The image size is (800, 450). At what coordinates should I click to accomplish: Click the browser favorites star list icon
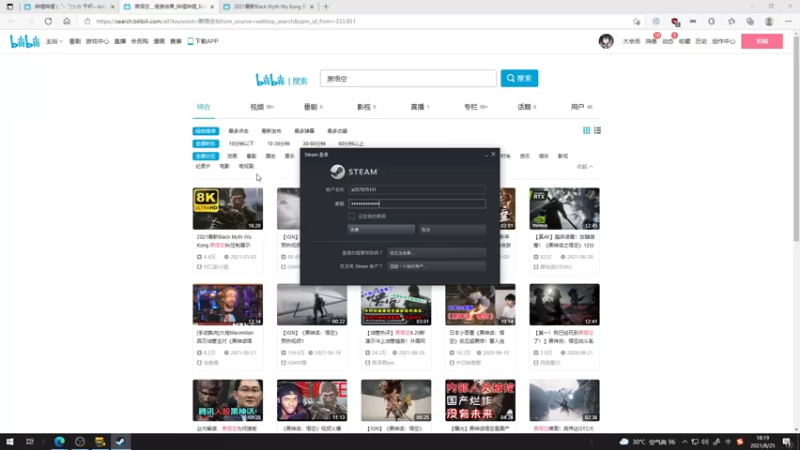(731, 21)
